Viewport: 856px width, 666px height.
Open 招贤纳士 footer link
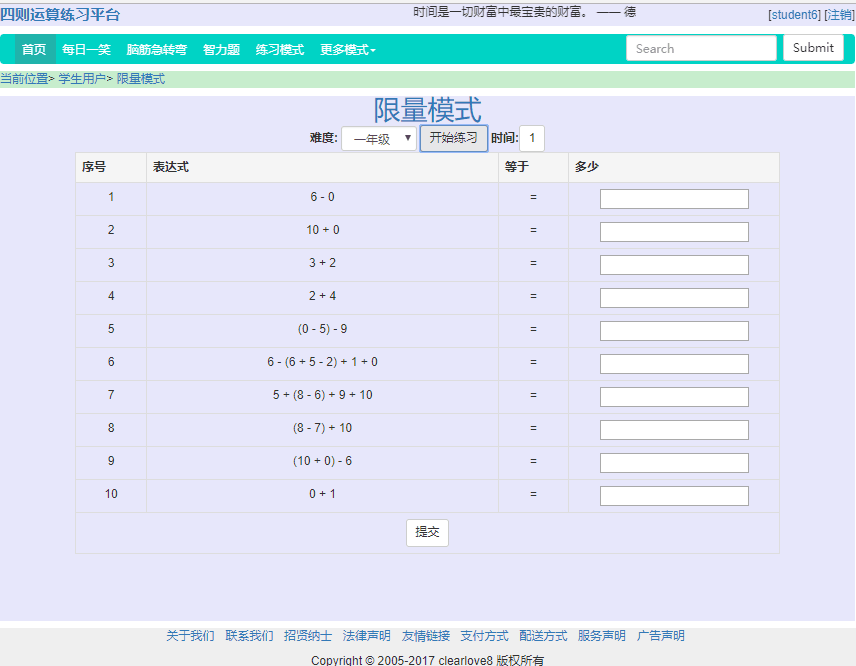(x=308, y=635)
